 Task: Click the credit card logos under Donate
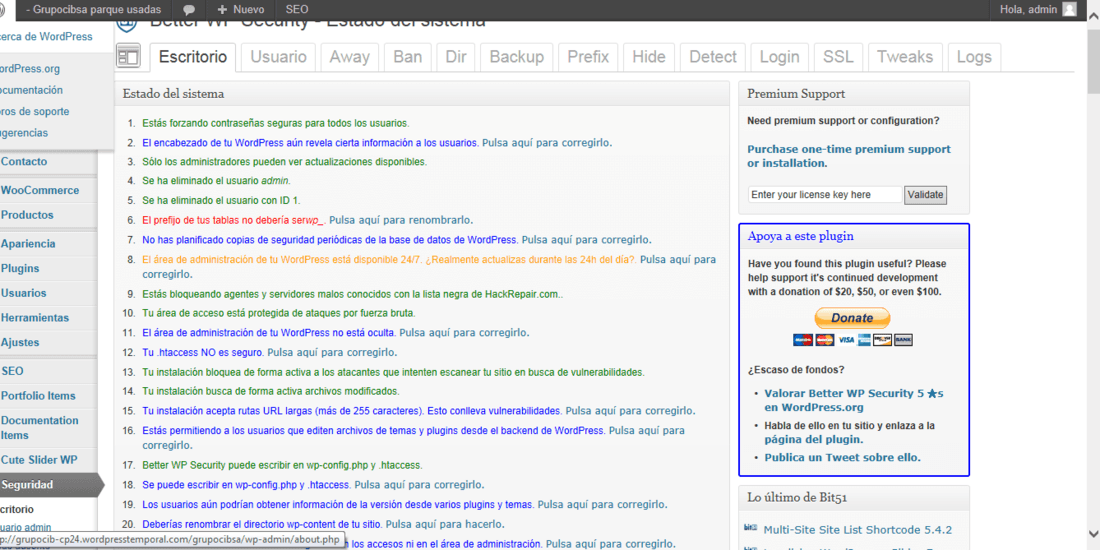point(852,340)
